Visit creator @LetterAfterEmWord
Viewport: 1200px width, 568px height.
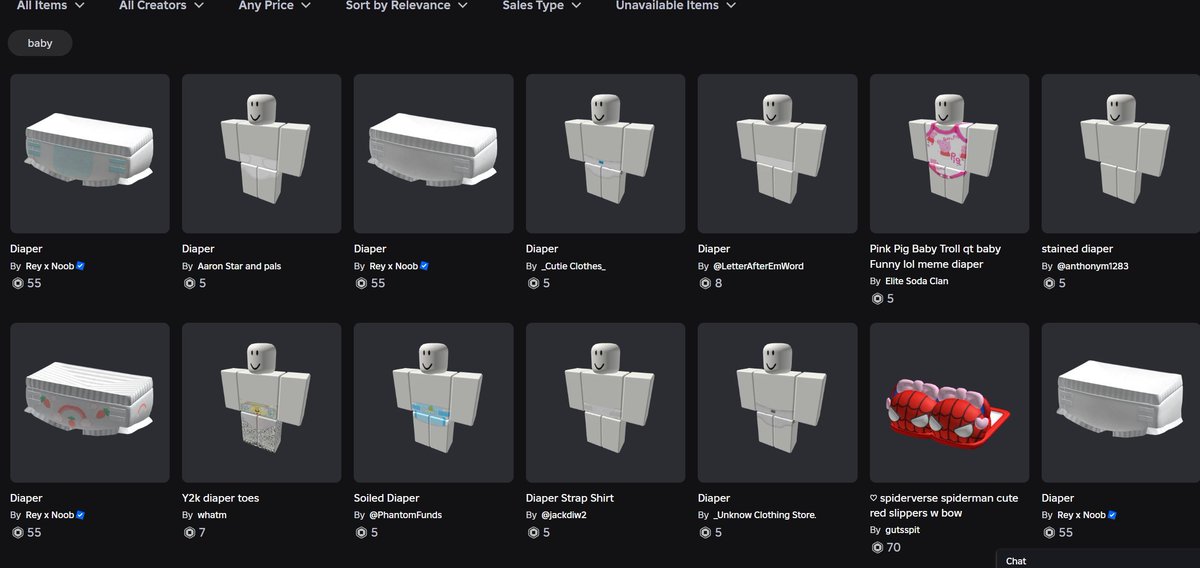tap(758, 266)
